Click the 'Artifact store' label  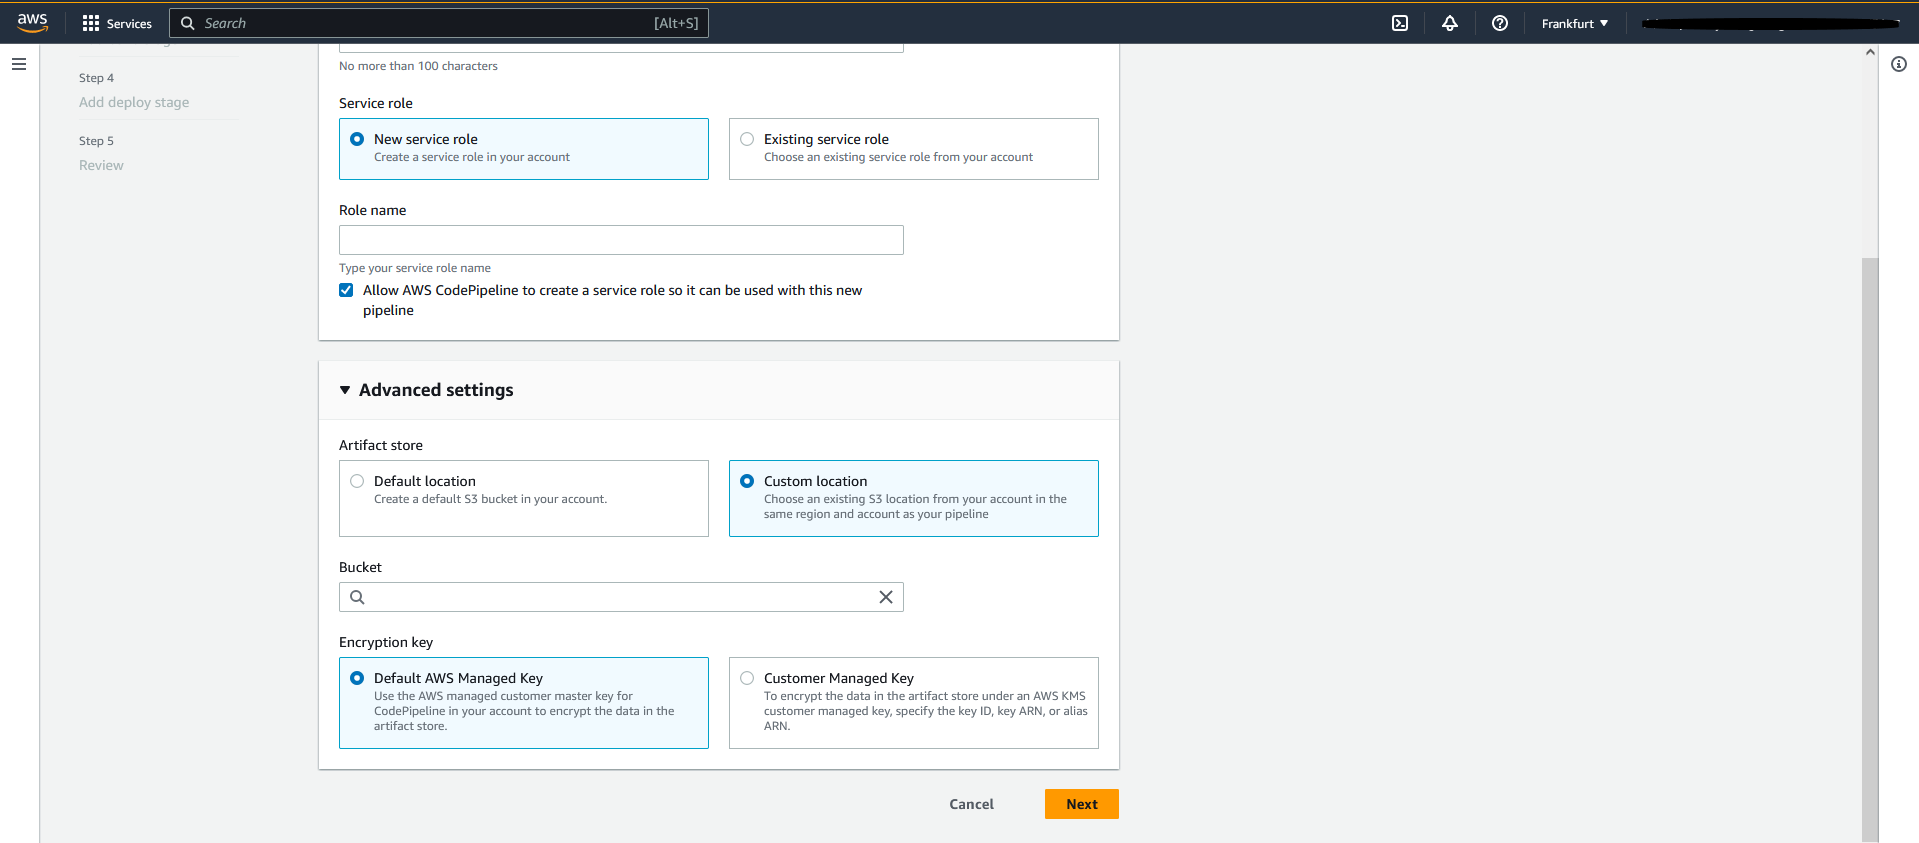pyautogui.click(x=381, y=445)
